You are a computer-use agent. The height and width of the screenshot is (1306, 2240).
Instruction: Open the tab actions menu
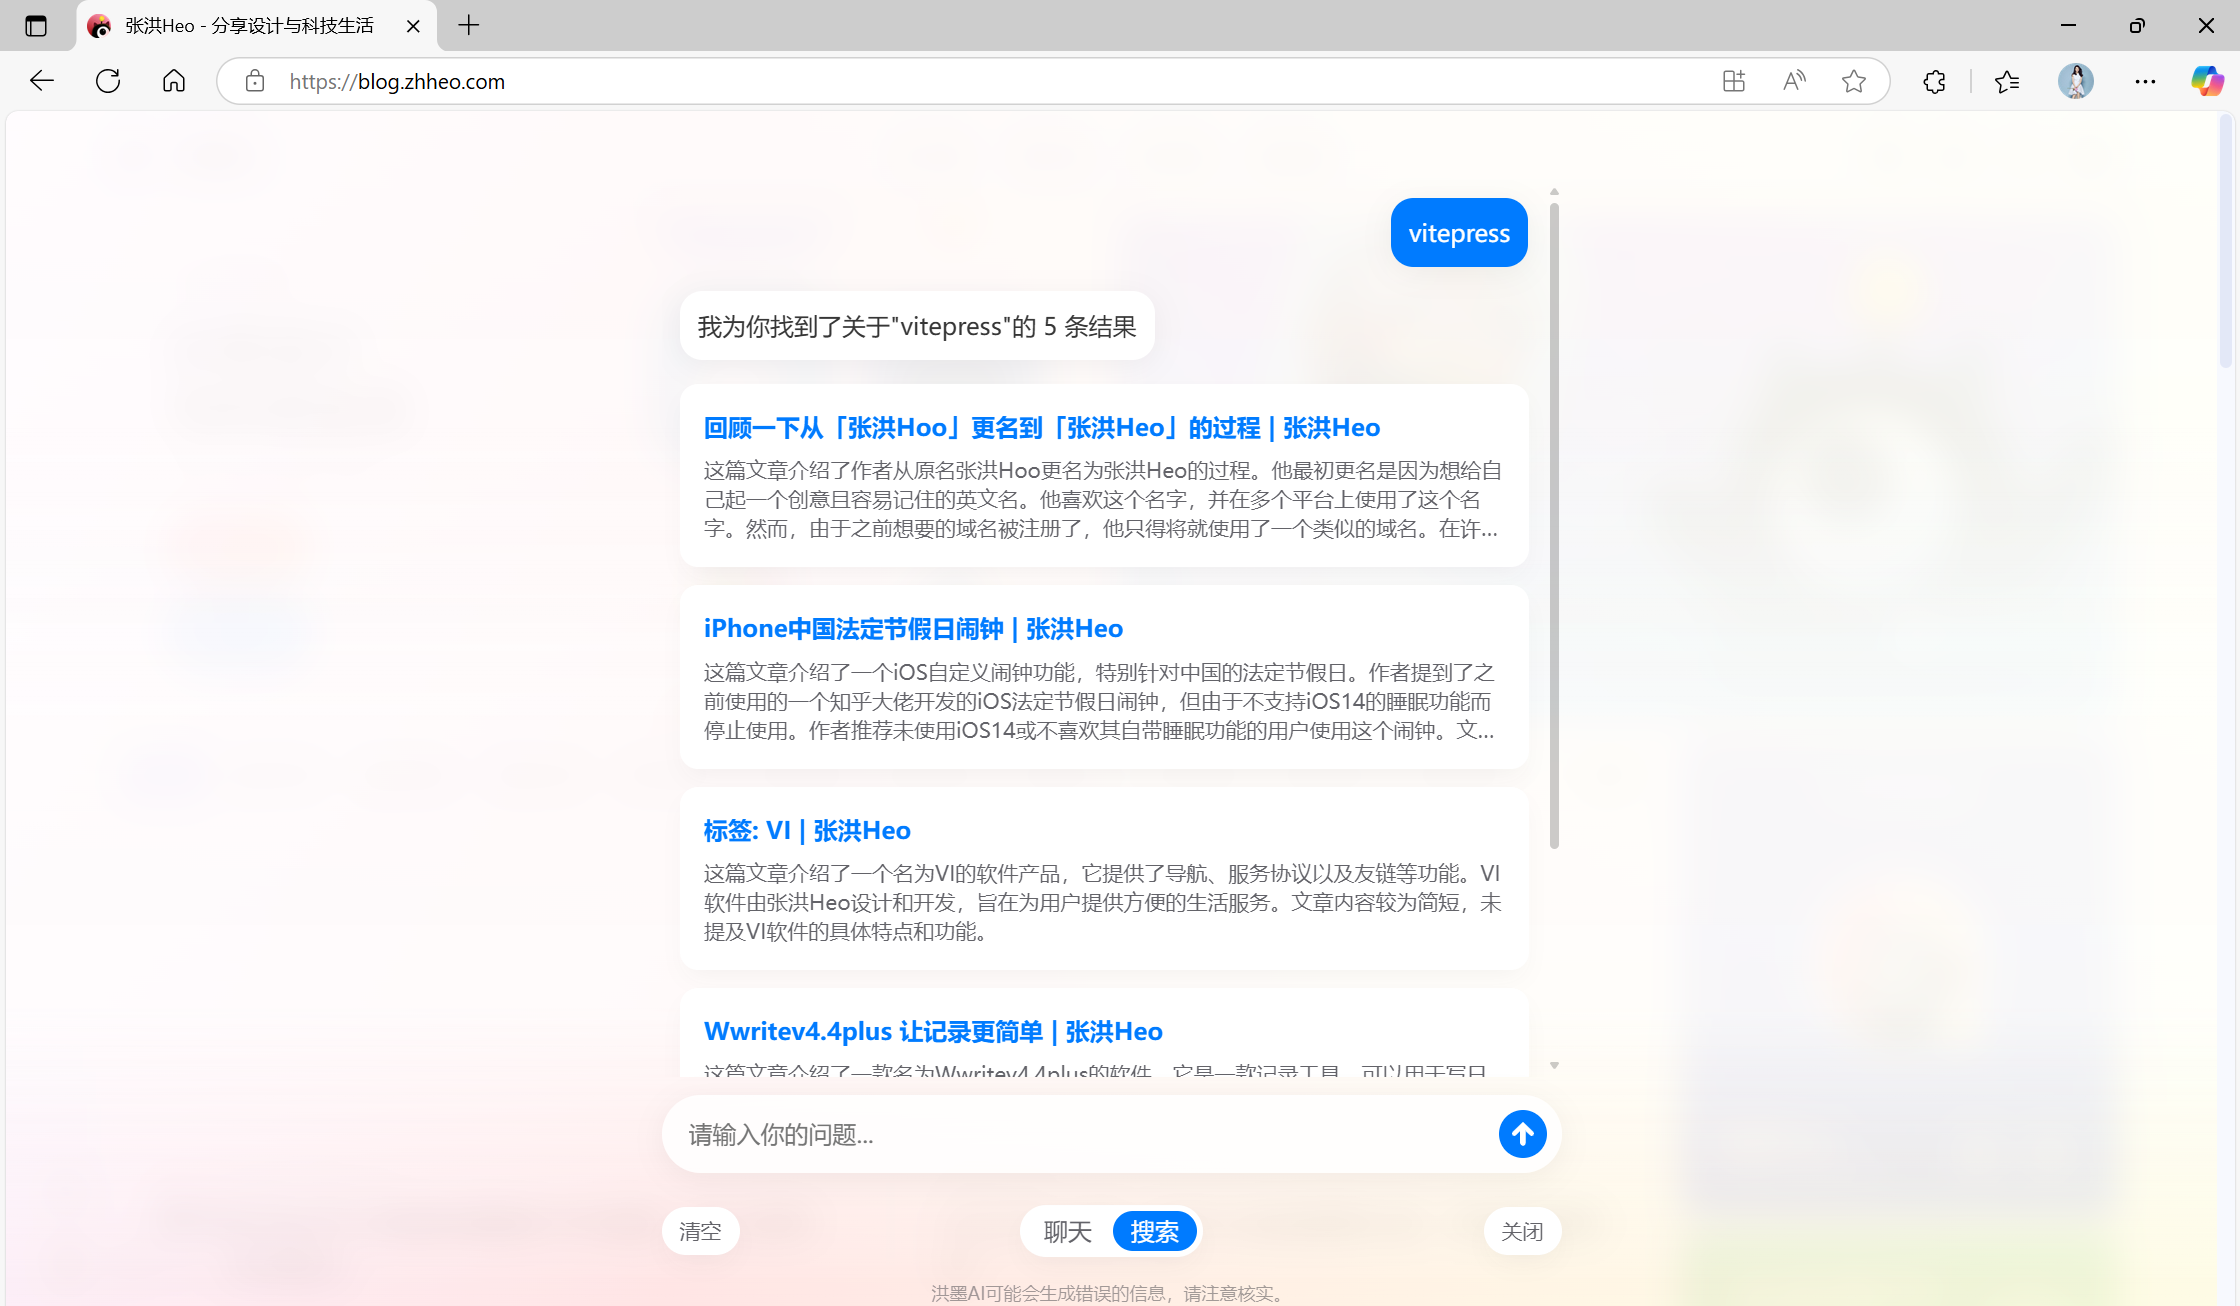point(36,26)
